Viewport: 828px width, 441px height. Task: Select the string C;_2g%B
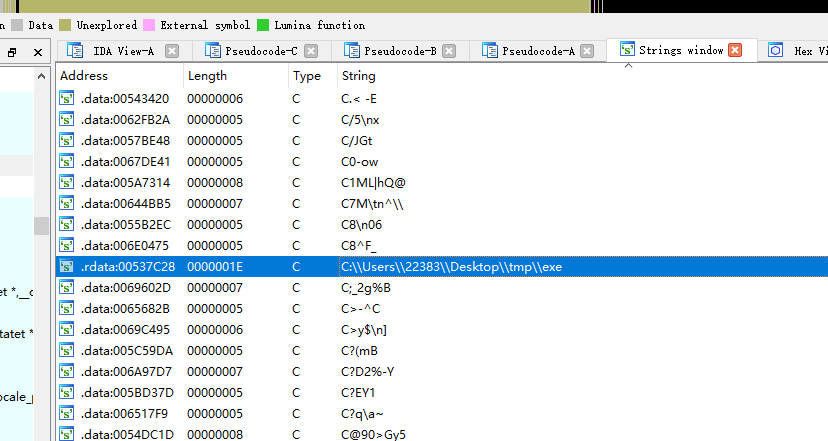[x=366, y=287]
